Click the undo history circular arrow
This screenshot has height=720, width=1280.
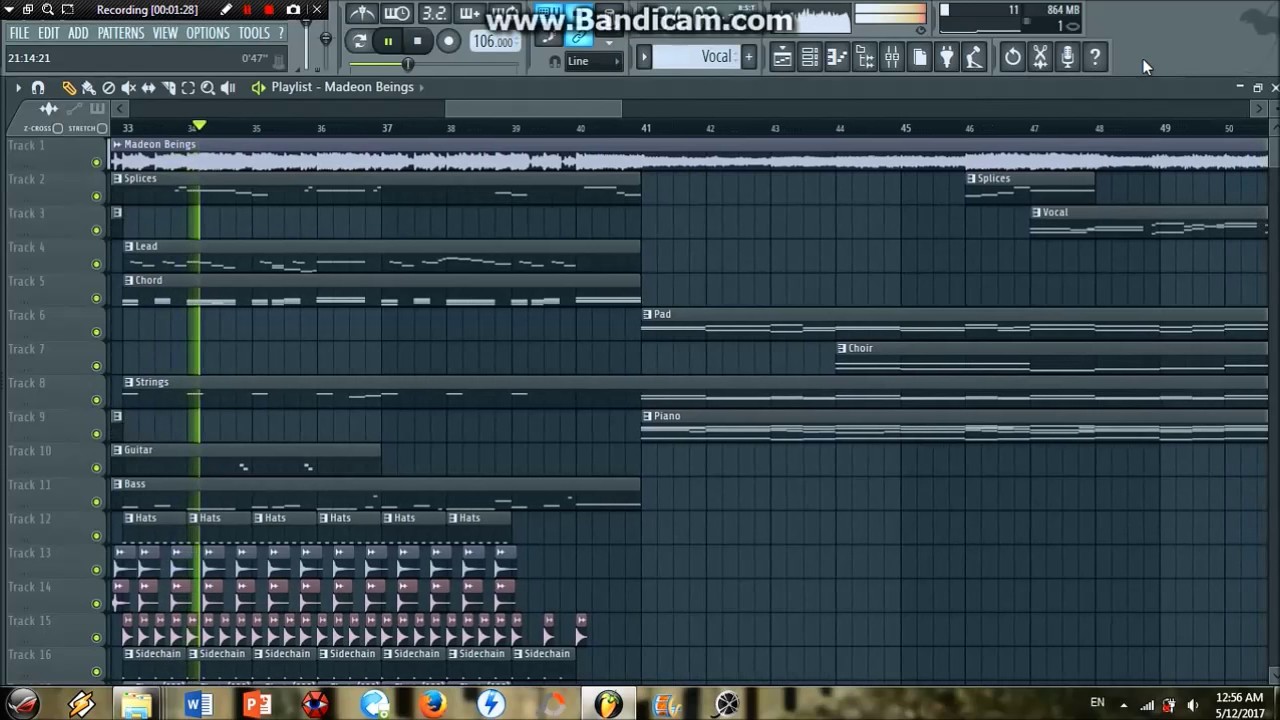(x=1013, y=58)
